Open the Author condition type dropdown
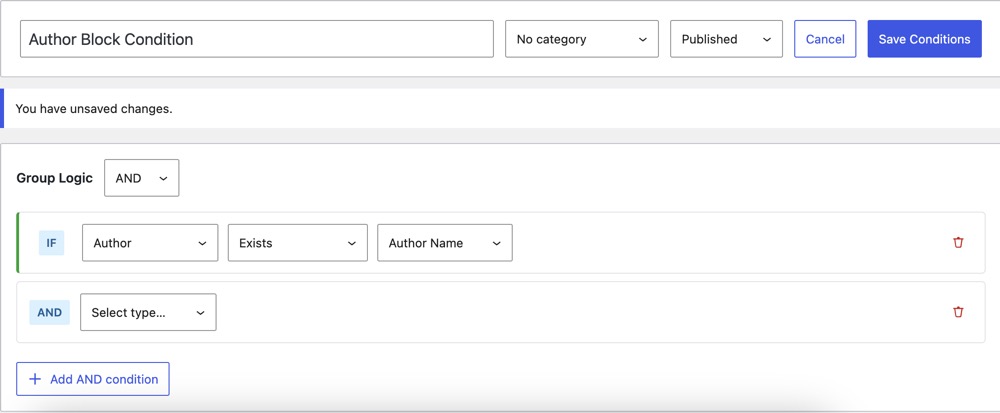Viewport: 1000px width, 413px height. pos(150,243)
